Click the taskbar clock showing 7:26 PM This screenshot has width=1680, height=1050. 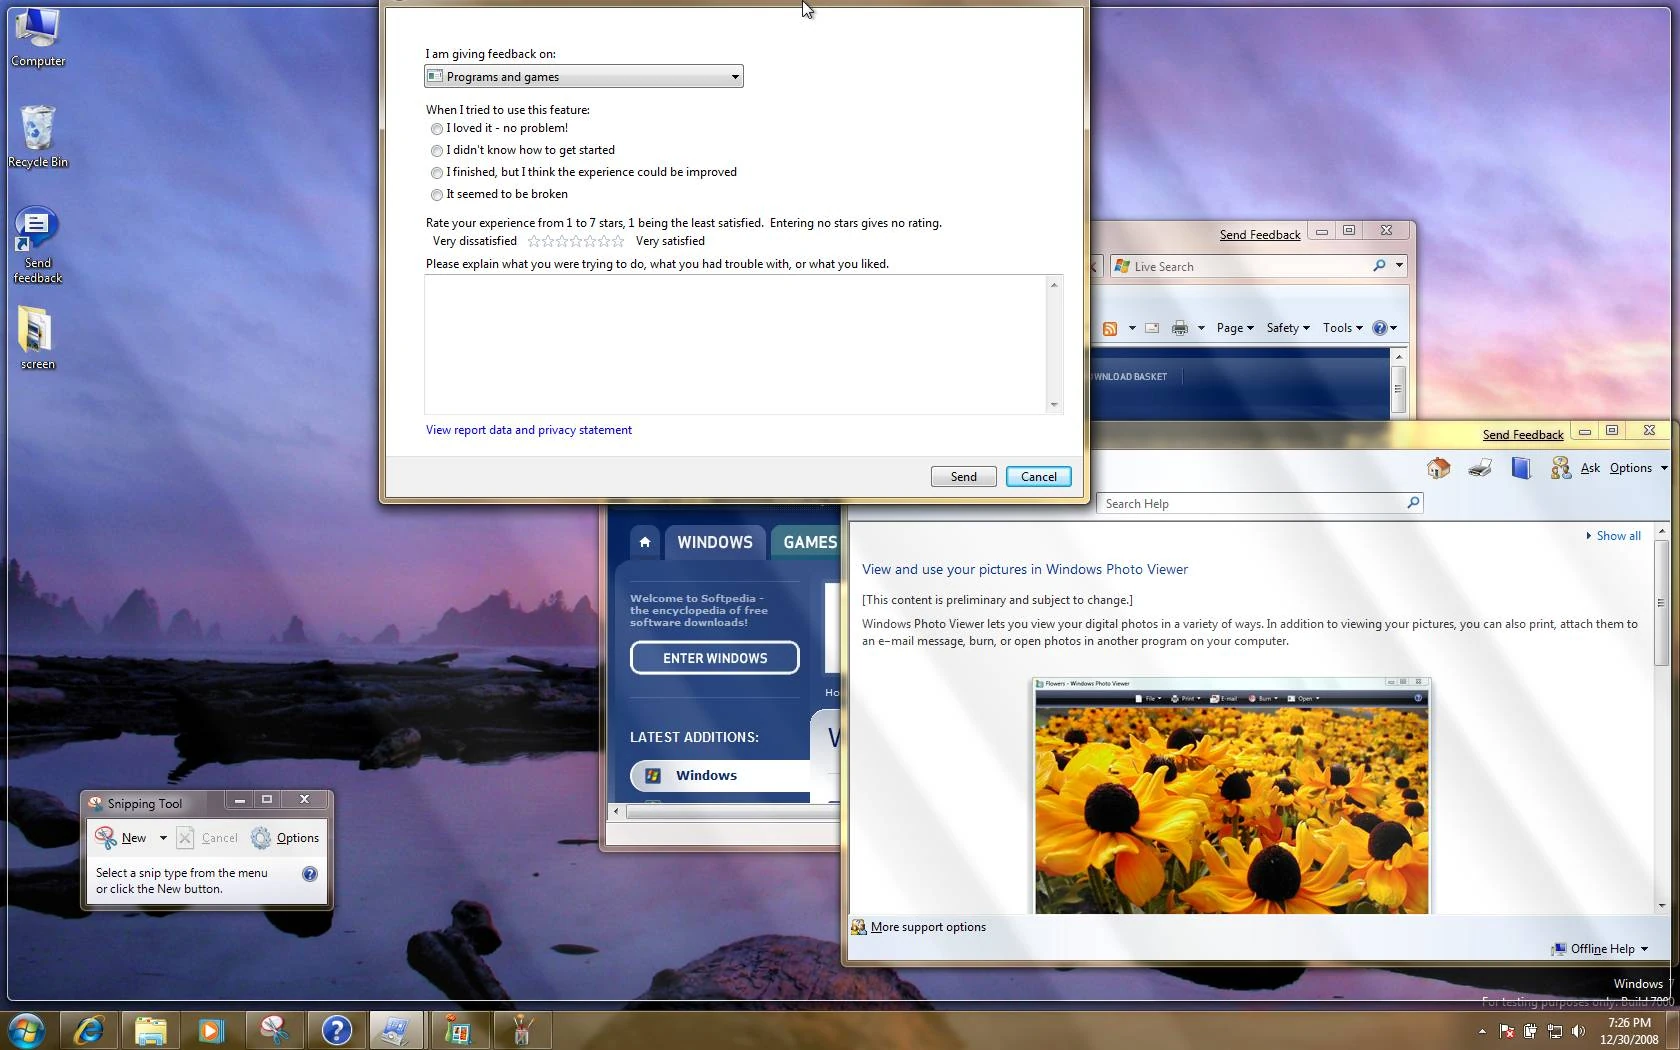[1629, 1031]
